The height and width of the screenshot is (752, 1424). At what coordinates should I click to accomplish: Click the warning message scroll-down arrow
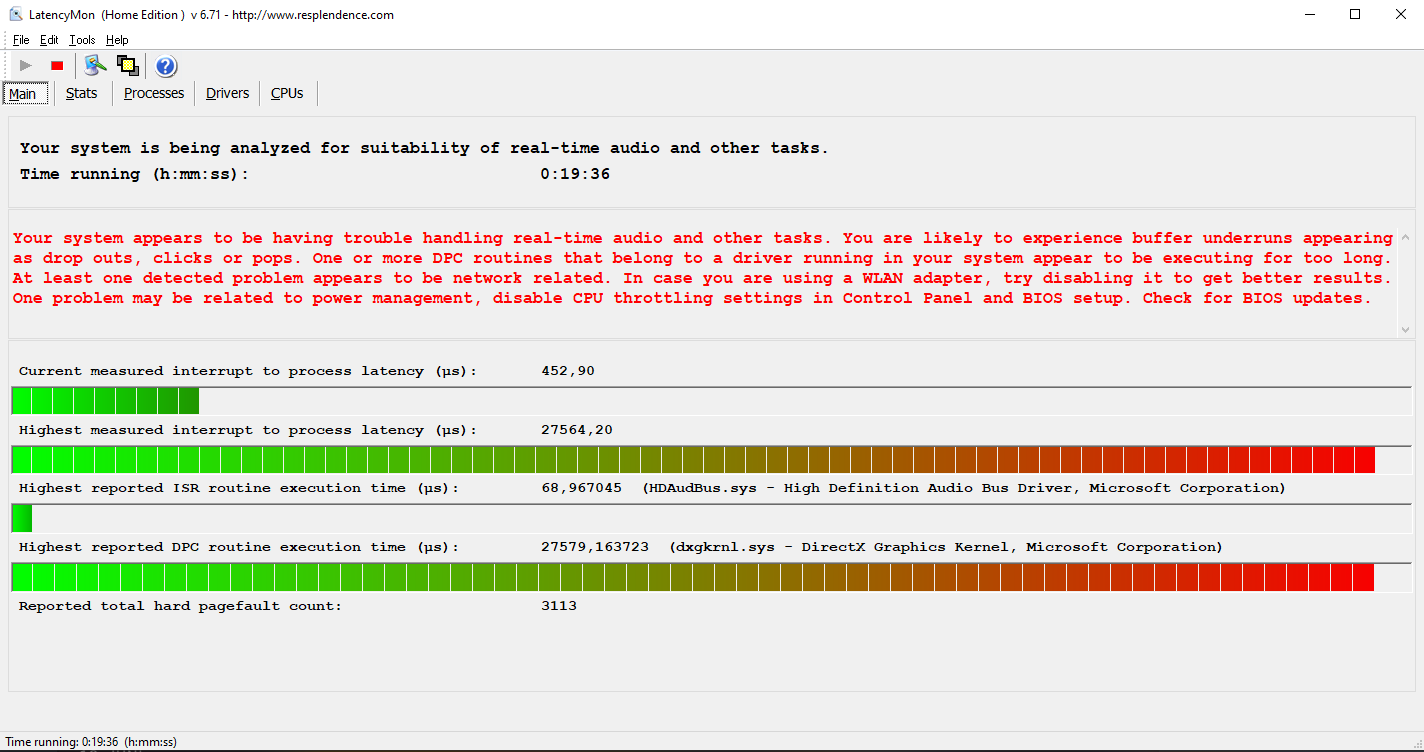click(1405, 329)
